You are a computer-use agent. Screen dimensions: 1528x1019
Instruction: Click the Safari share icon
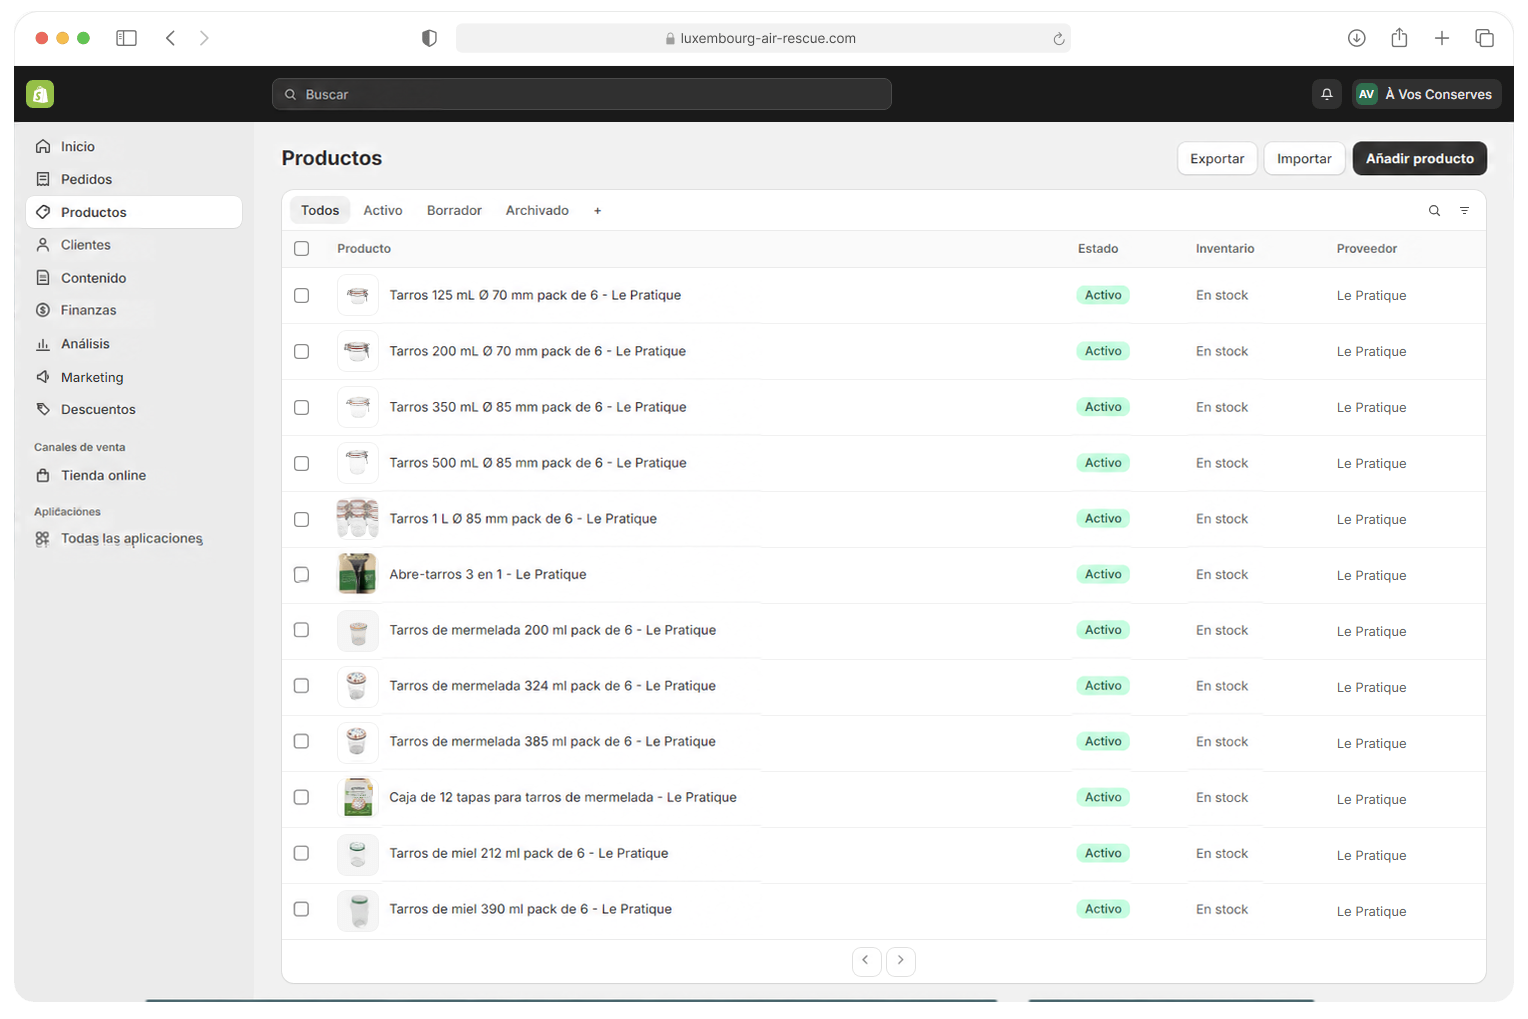pos(1399,38)
